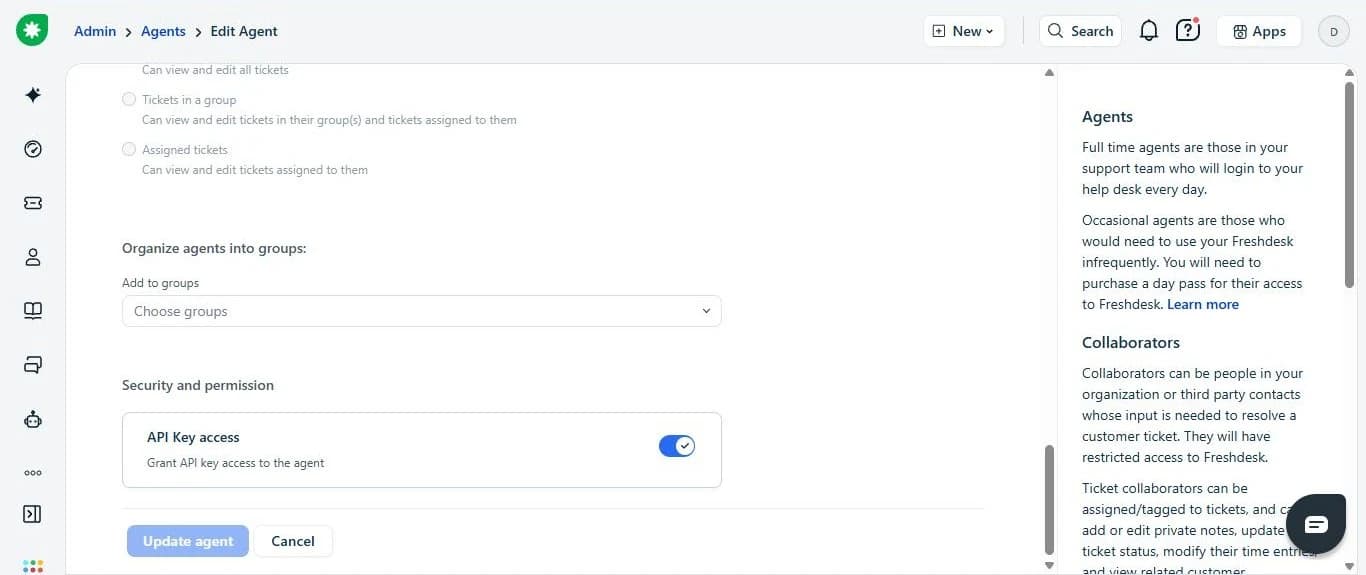Click 'Grant API key access to the agent' text
Screen dimensions: 1366x575
click(x=236, y=463)
